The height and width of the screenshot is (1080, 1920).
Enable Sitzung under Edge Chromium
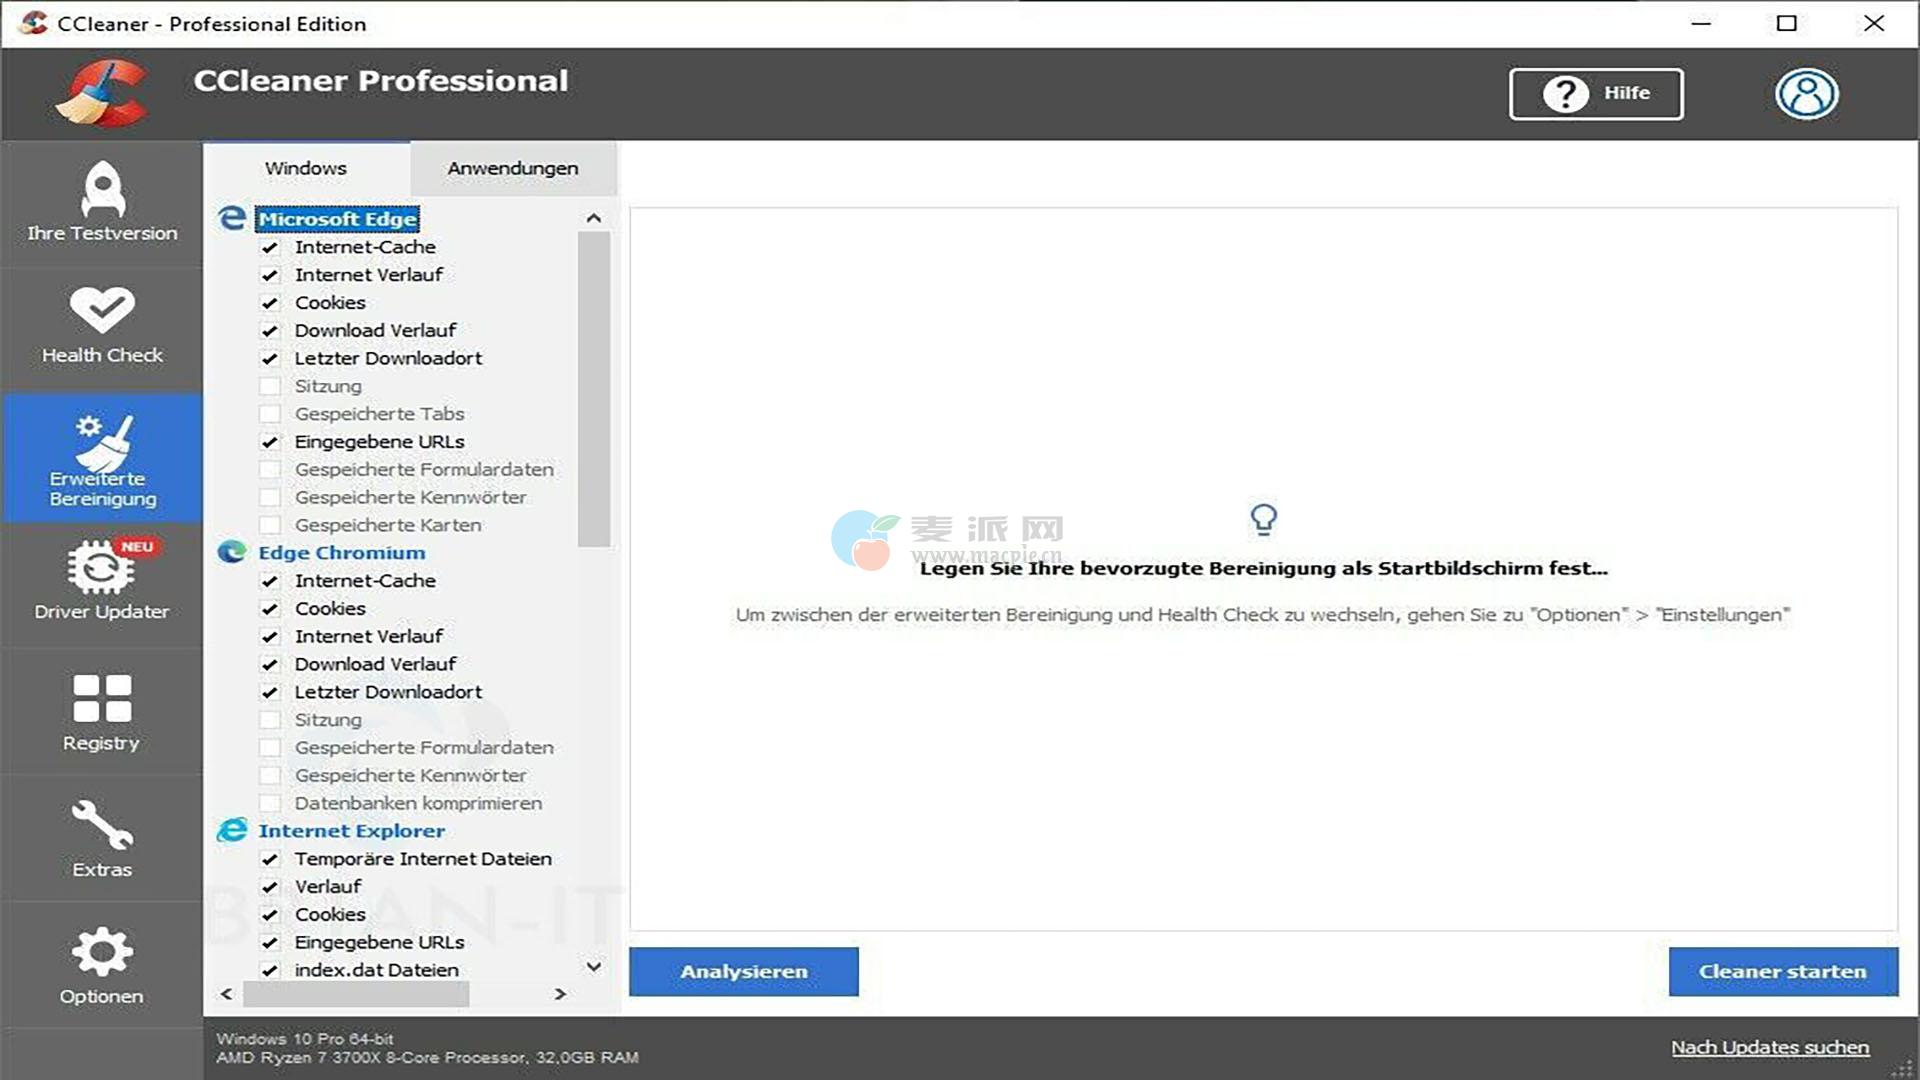(x=269, y=720)
